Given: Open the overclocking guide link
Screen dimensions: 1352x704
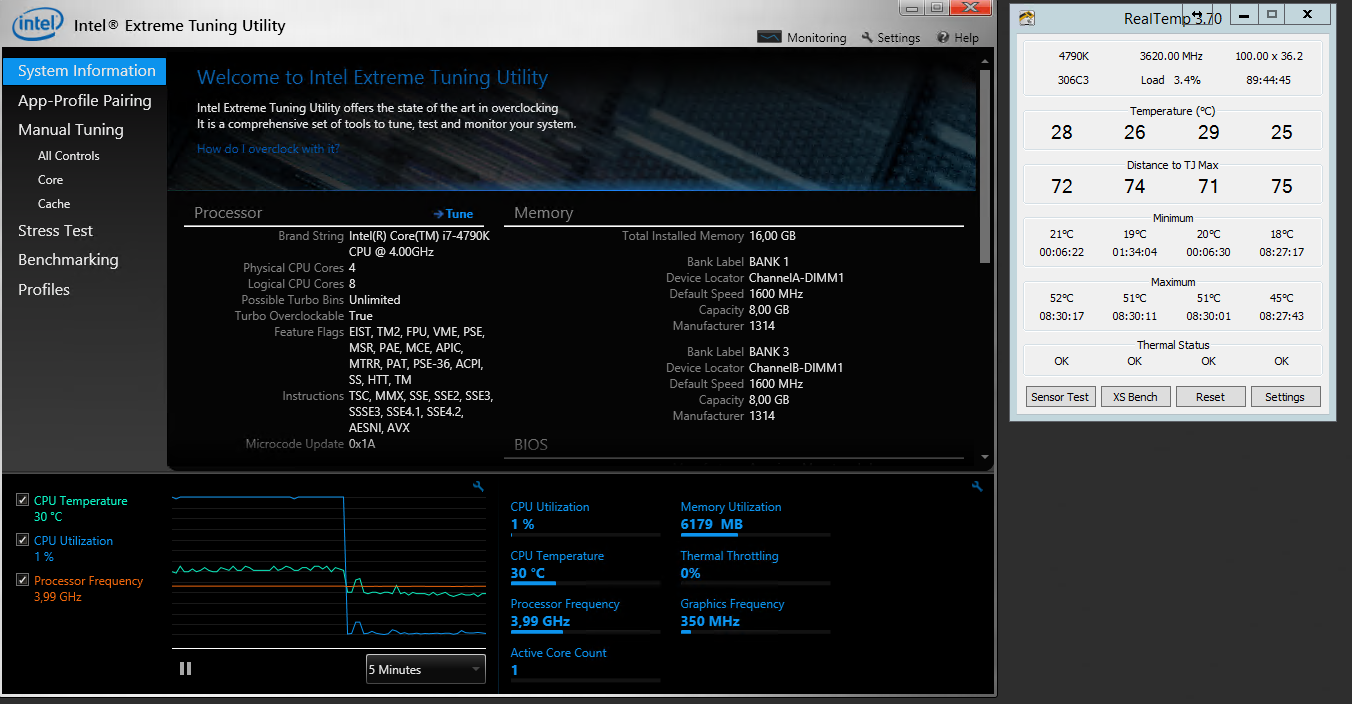Looking at the screenshot, I should click(x=267, y=148).
